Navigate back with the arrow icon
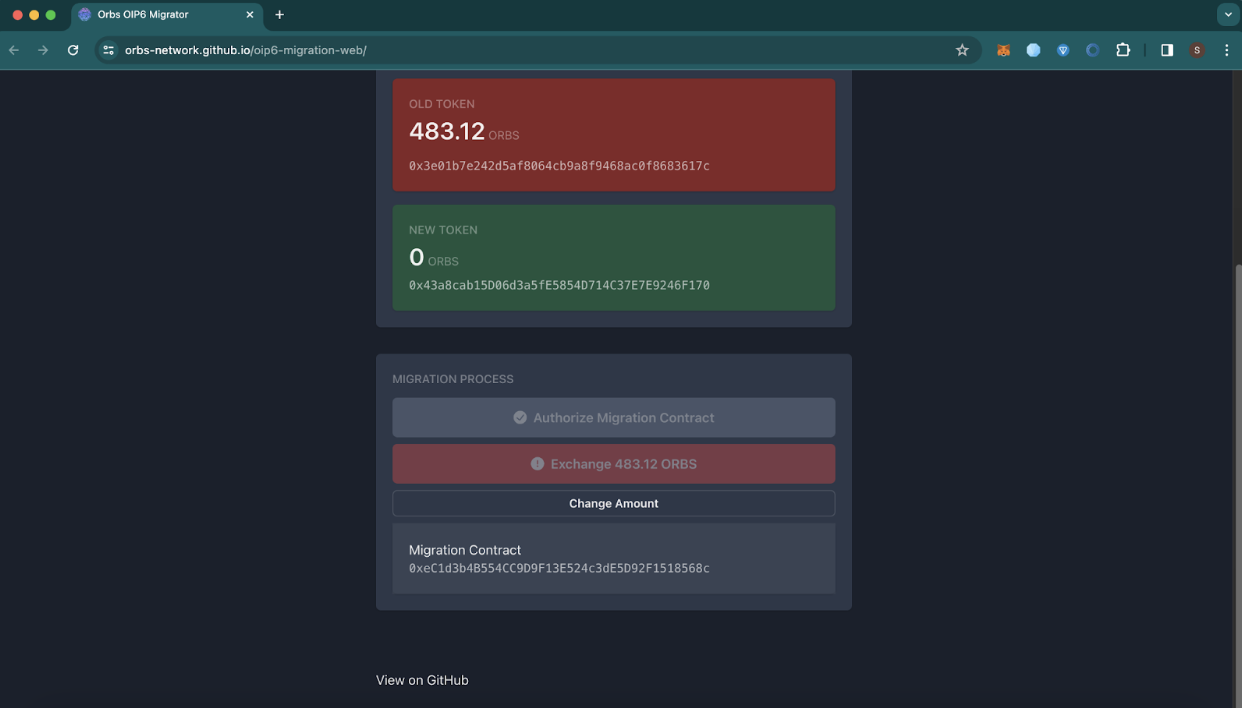This screenshot has height=708, width=1242. pos(13,50)
